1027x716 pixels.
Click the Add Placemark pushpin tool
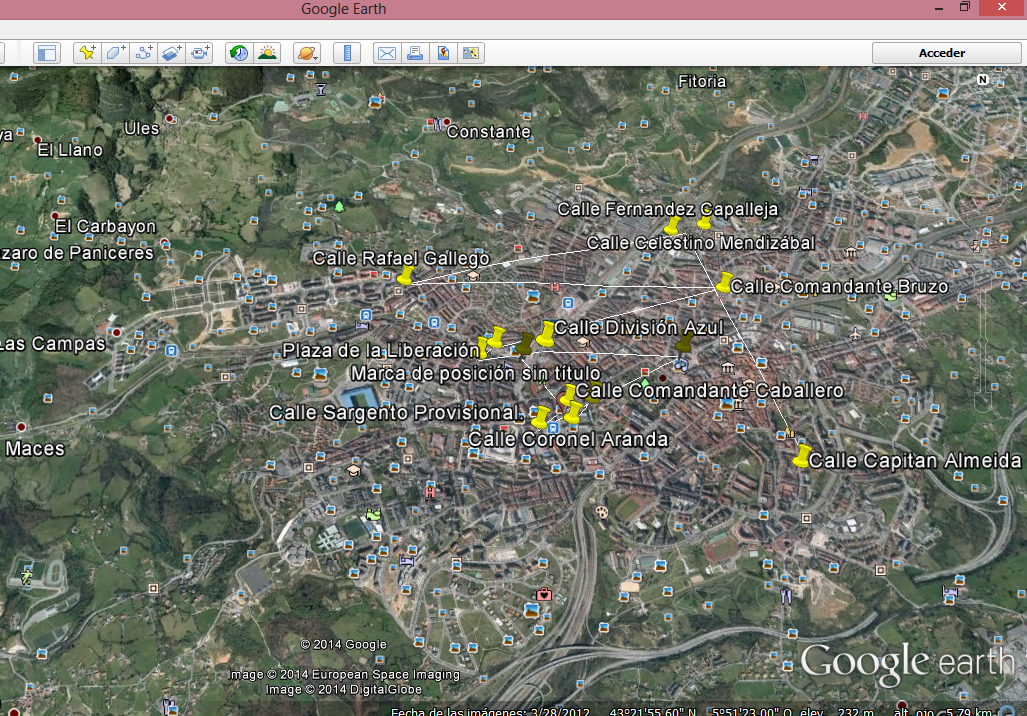point(87,53)
